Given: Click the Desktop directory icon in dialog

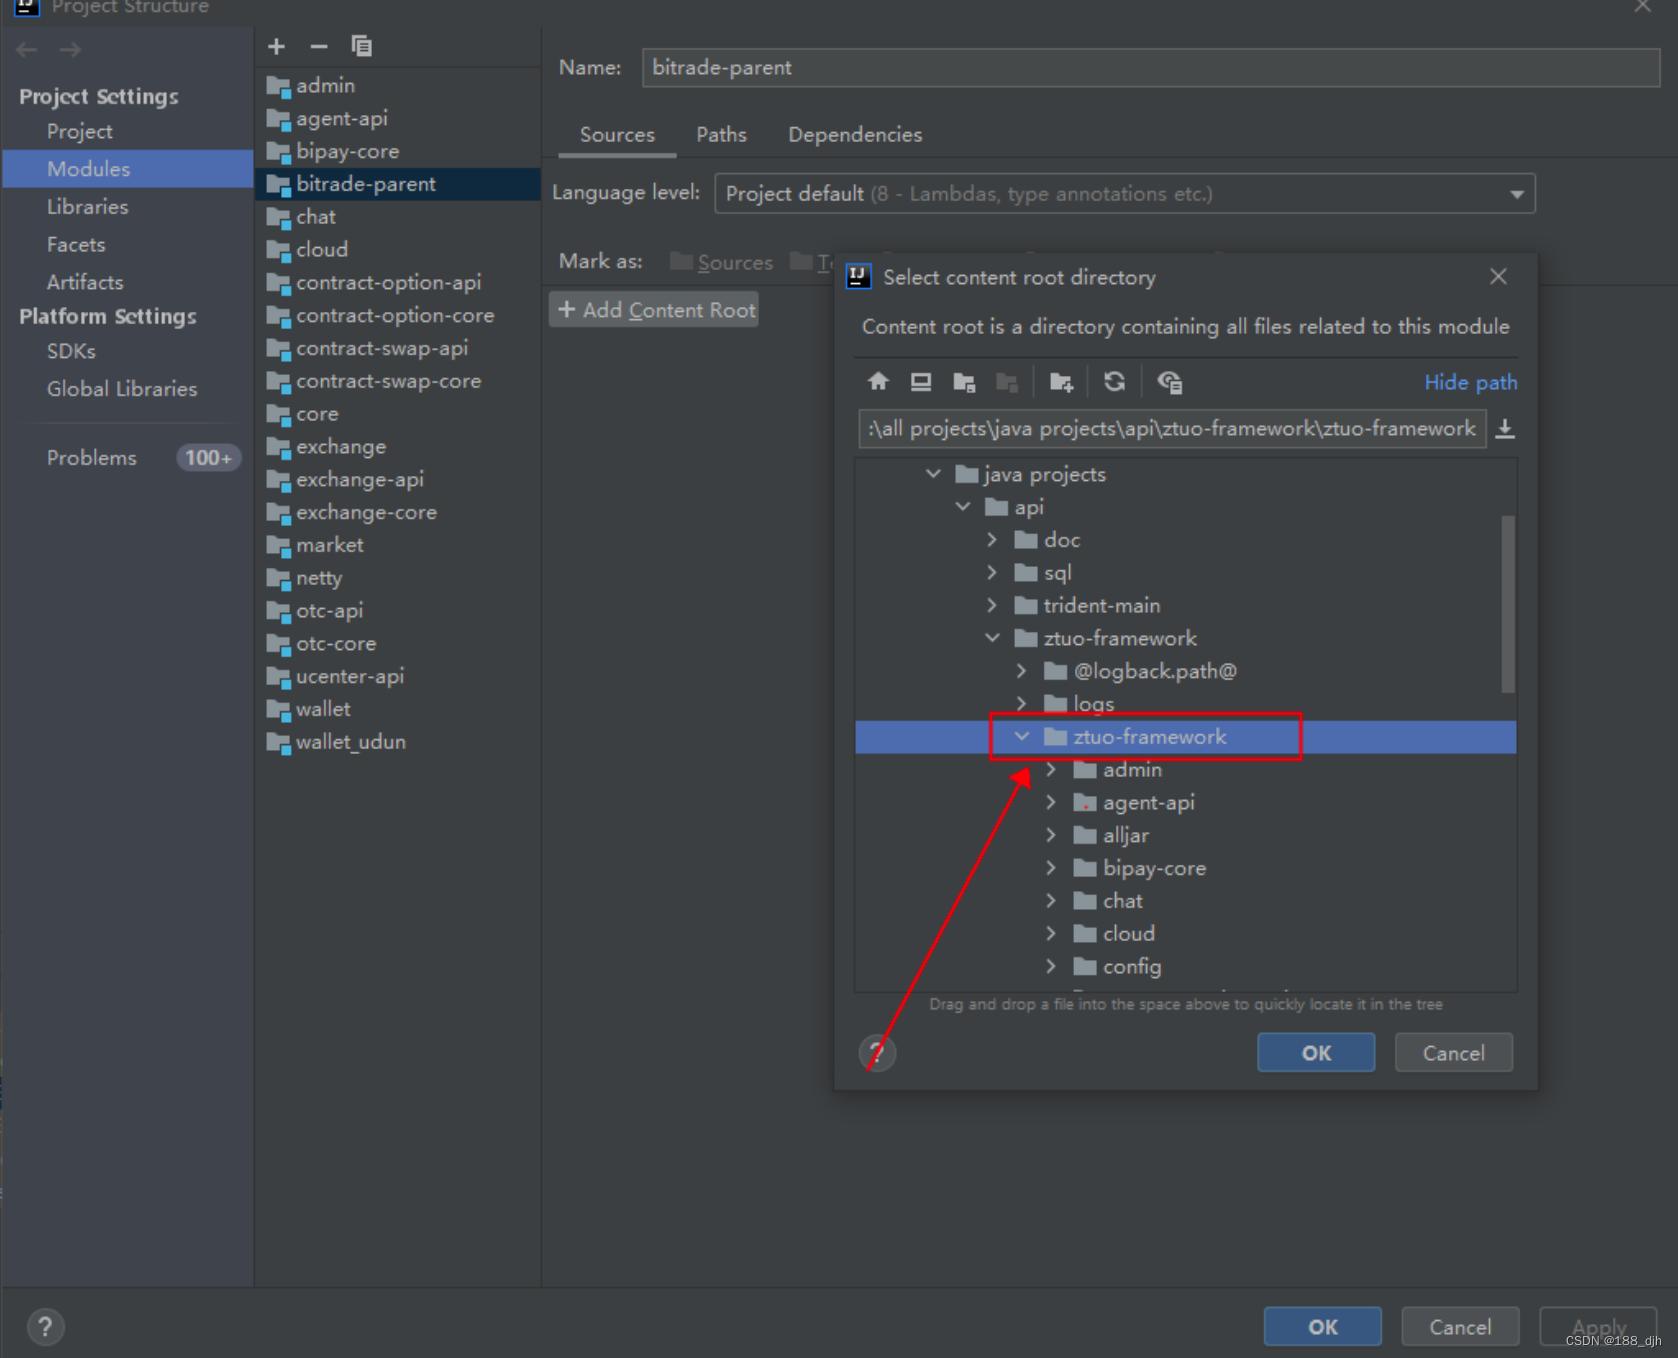Looking at the screenshot, I should pyautogui.click(x=921, y=381).
